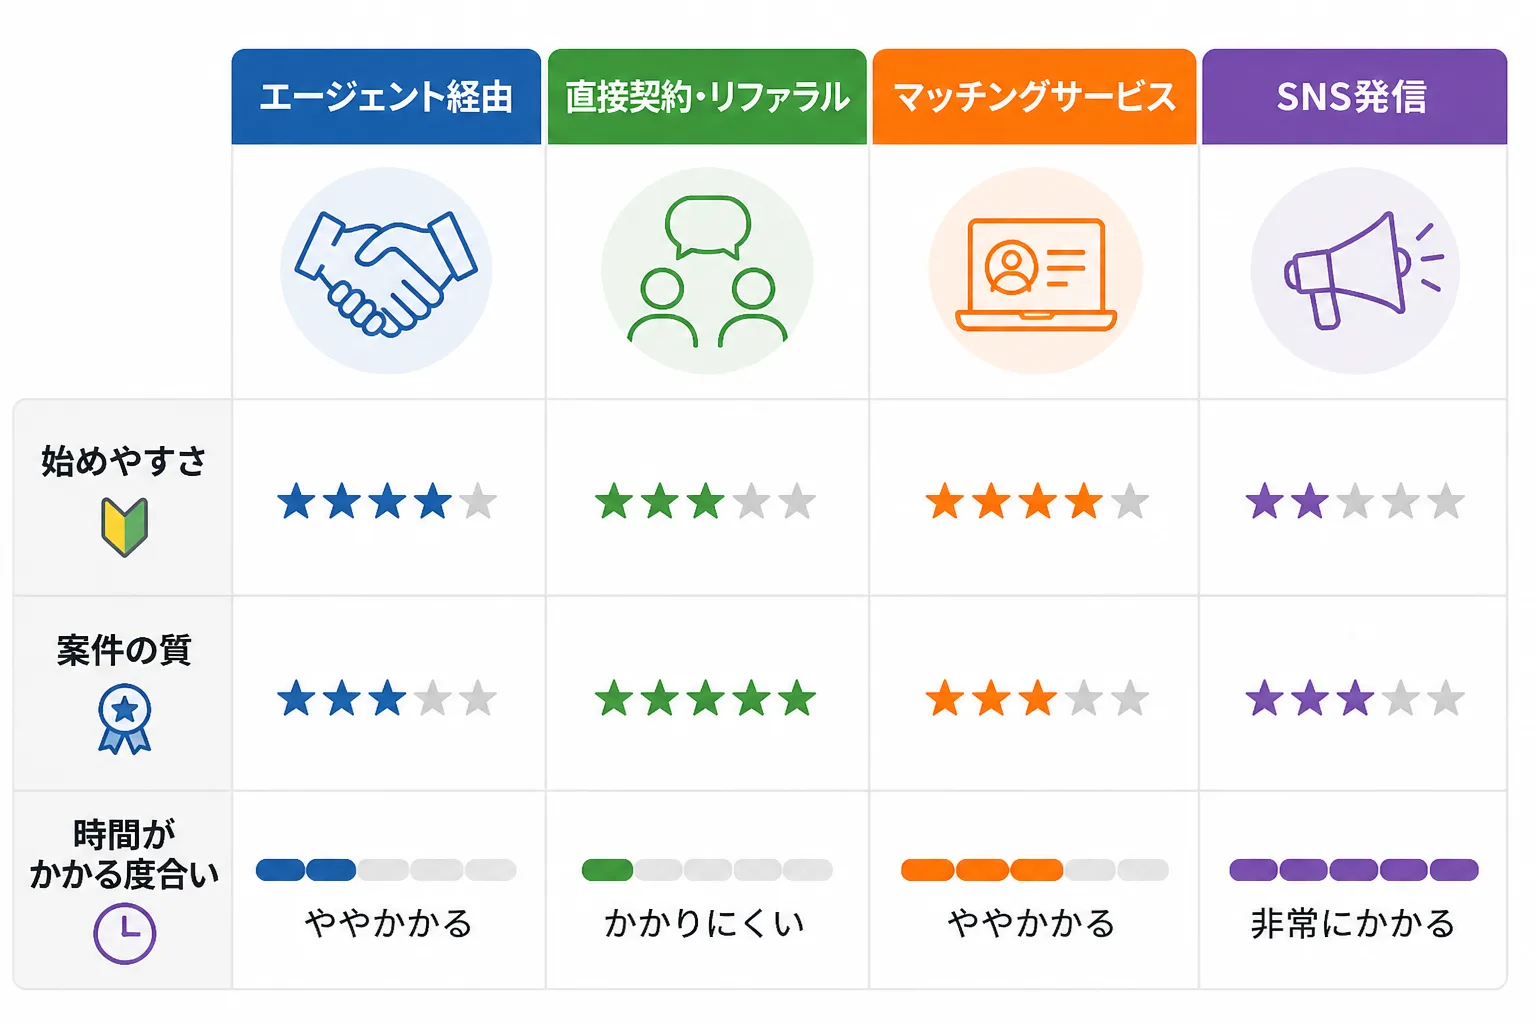The height and width of the screenshot is (1024, 1536).
Task: Click the 非常にかかる label
Action: pos(1353,923)
